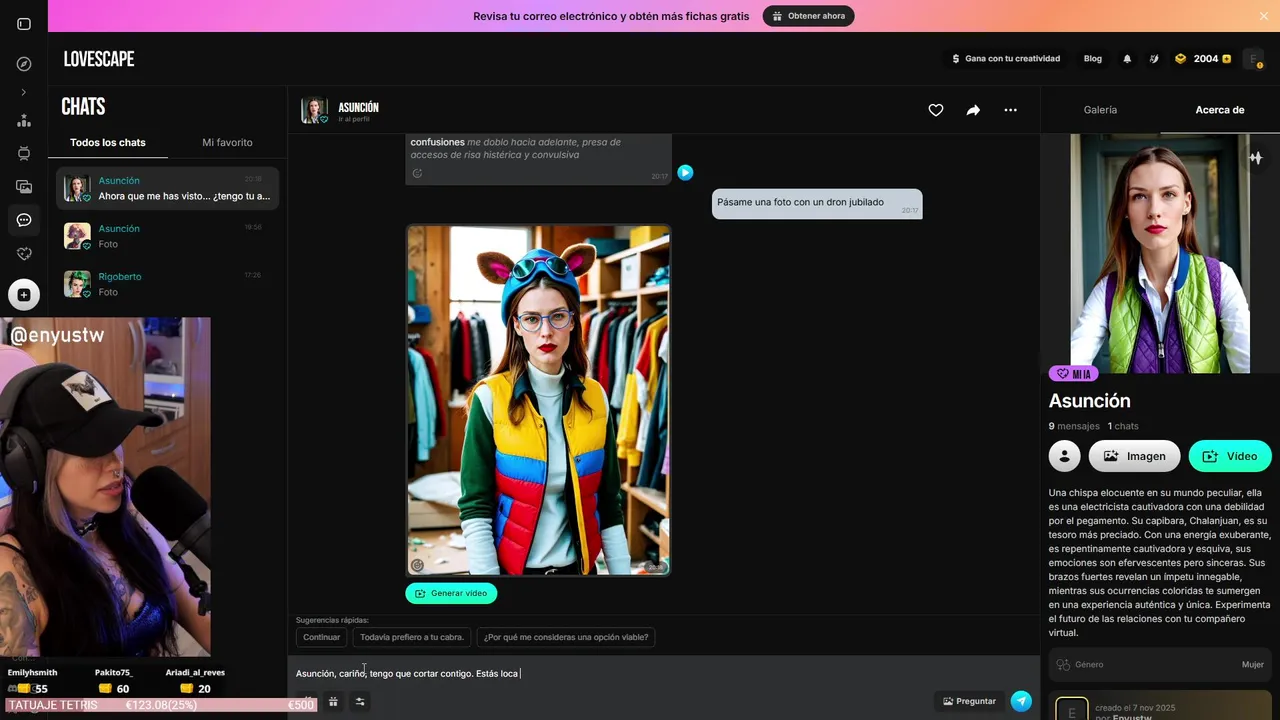
Task: Open the leaderboard podium icon
Action: click(x=24, y=120)
